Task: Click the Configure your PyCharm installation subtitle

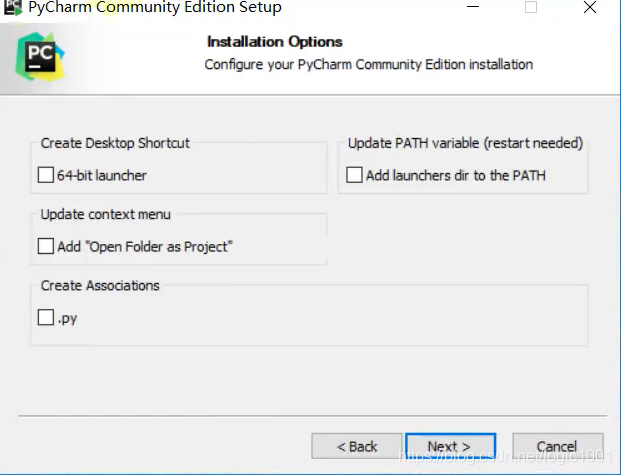Action: pos(369,65)
